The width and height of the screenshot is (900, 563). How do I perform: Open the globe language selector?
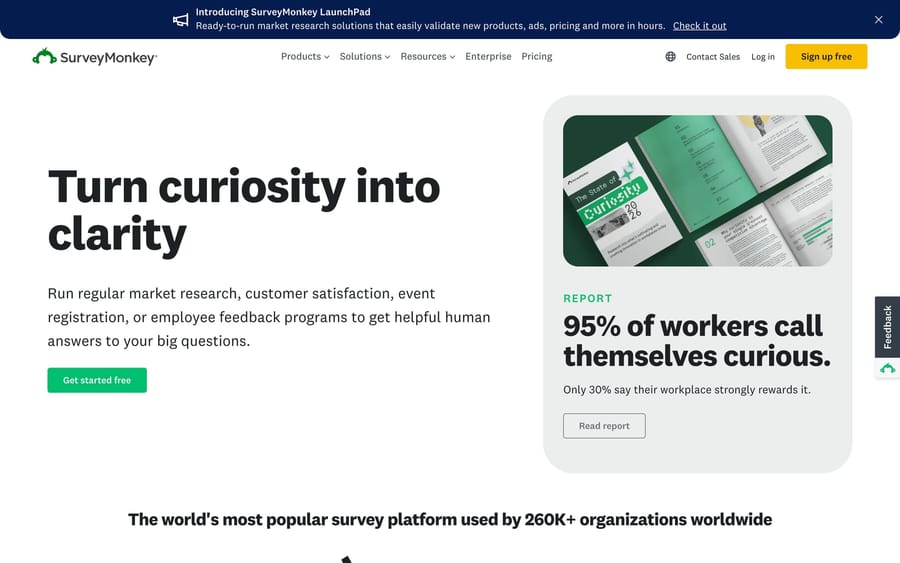tap(670, 56)
